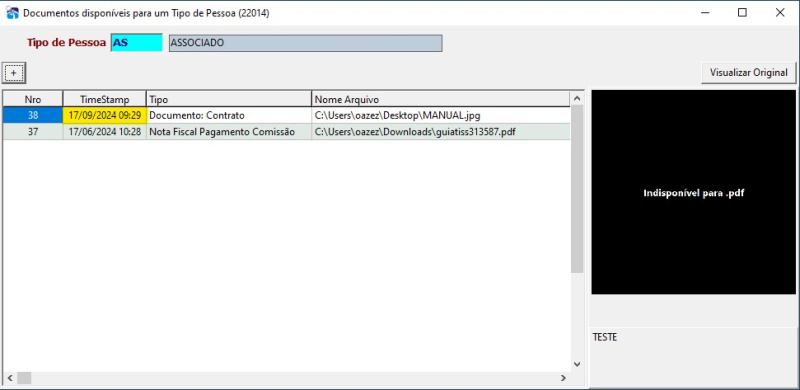Screen dimensions: 800x390
Task: Click the vertical scrollbar up arrow
Action: tap(577, 98)
